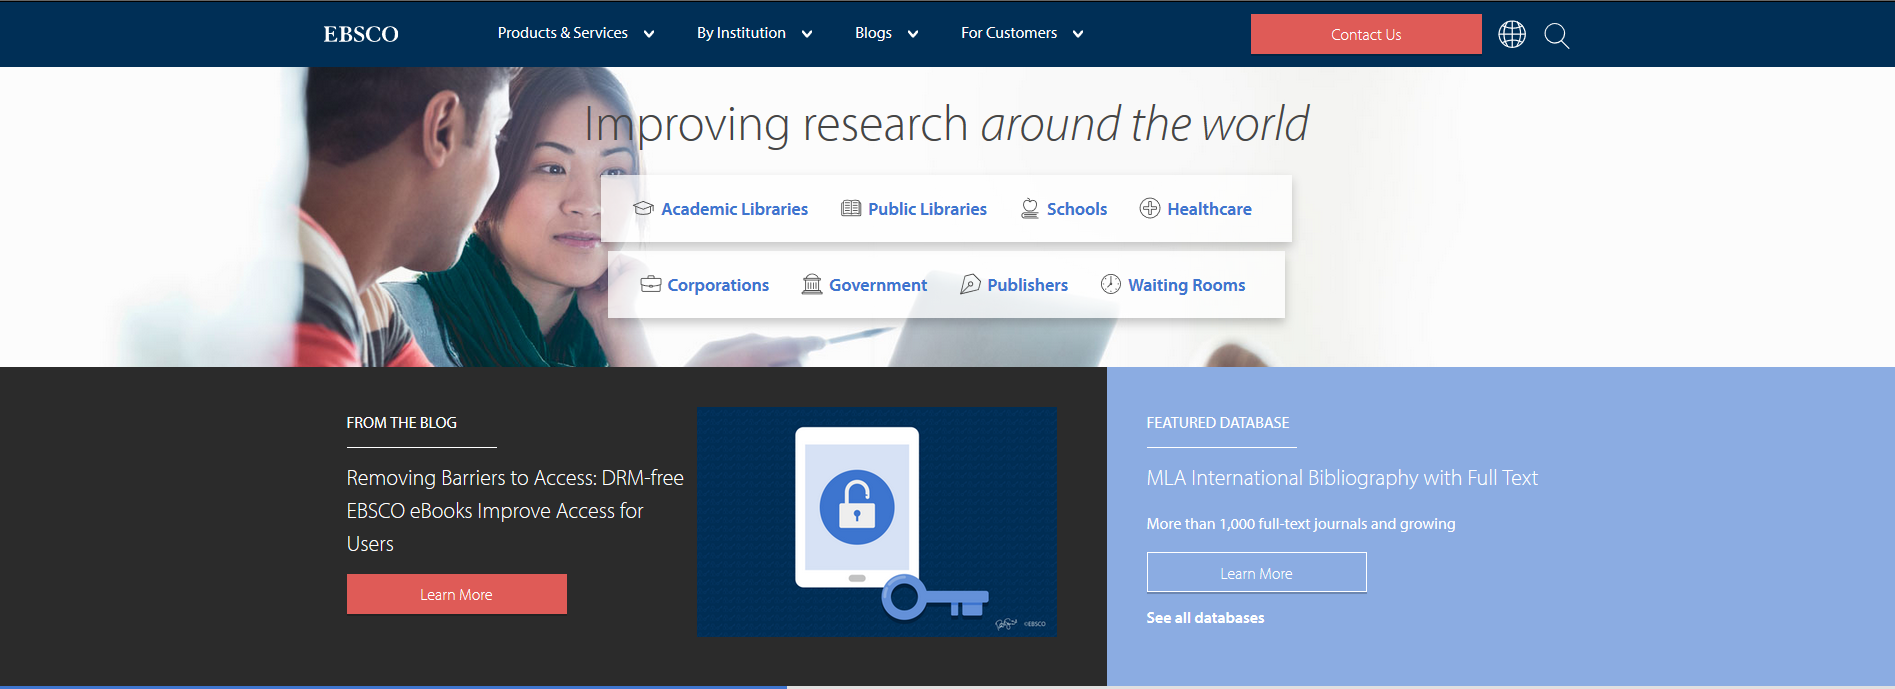The height and width of the screenshot is (689, 1895).
Task: Click the text 'More than 1,000 full-text journals and growing'
Action: point(1300,524)
